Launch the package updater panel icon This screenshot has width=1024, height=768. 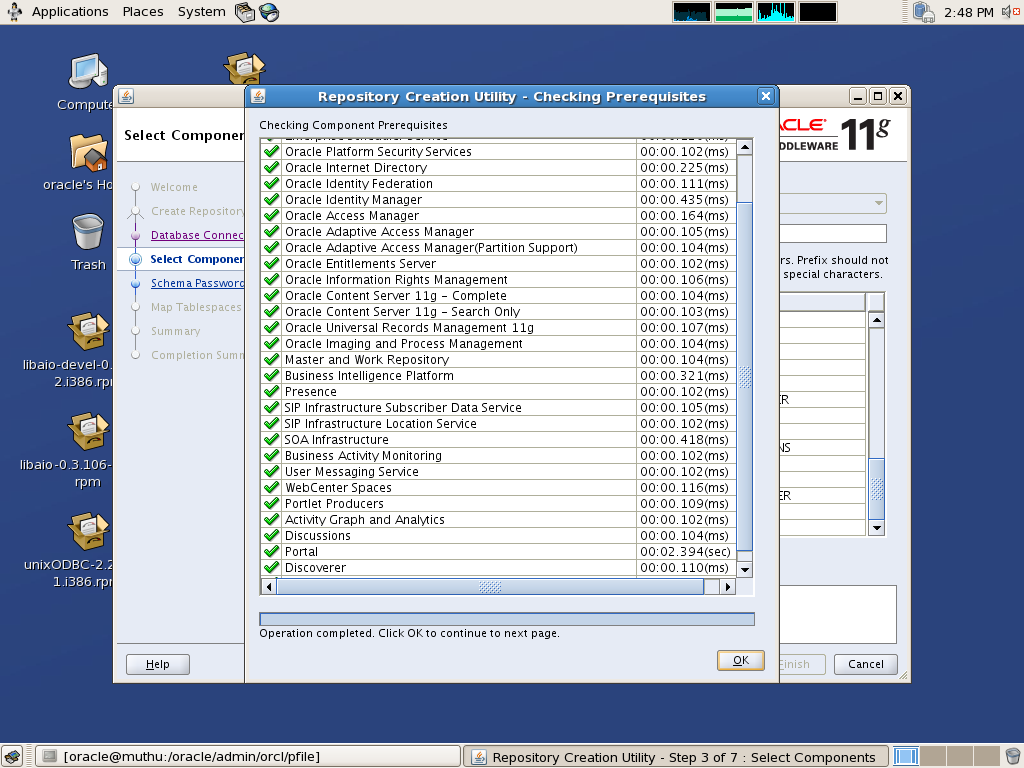(245, 12)
